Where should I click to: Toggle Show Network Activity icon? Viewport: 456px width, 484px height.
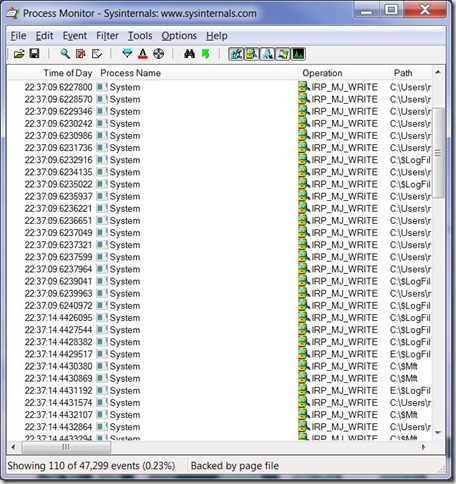[267, 54]
